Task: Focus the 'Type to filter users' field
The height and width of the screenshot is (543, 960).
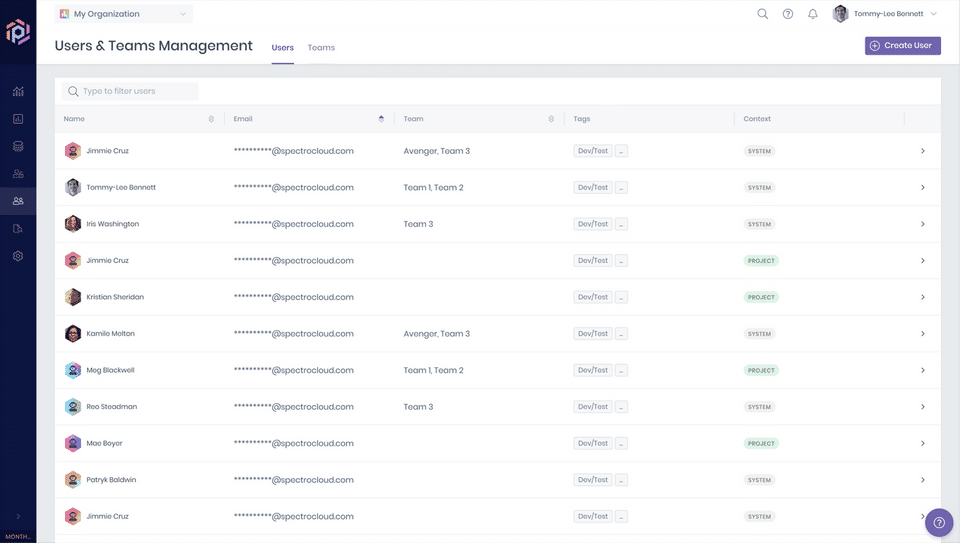Action: [130, 91]
